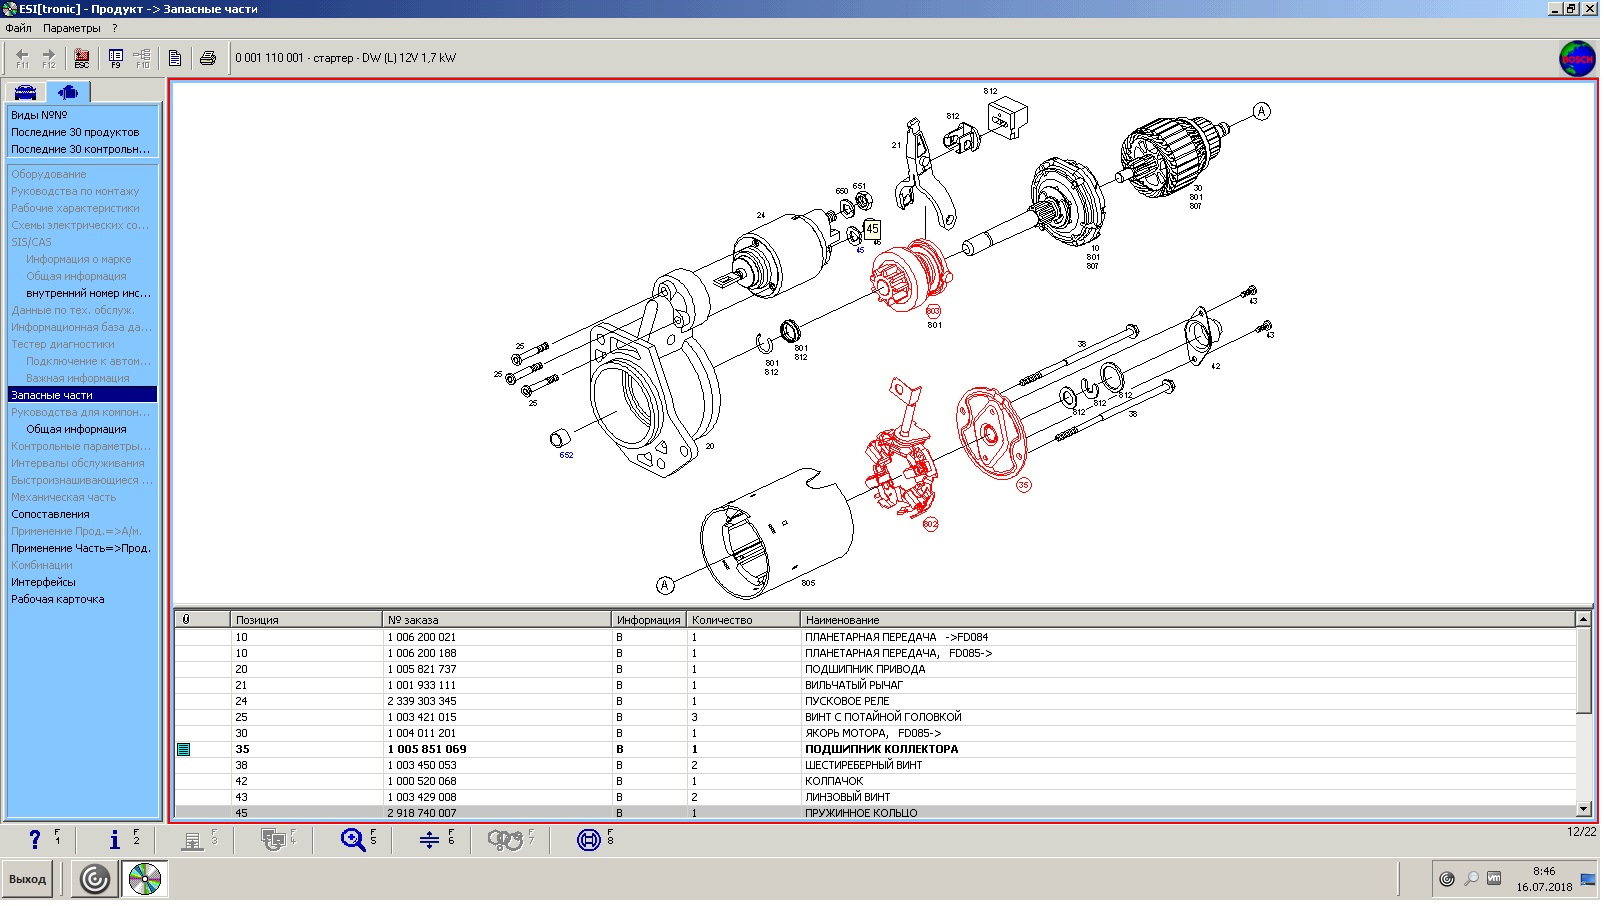The image size is (1604, 906).
Task: Select the 'ВИЛЬЧАТЫЙ РЫЧАГ' row
Action: coord(875,685)
